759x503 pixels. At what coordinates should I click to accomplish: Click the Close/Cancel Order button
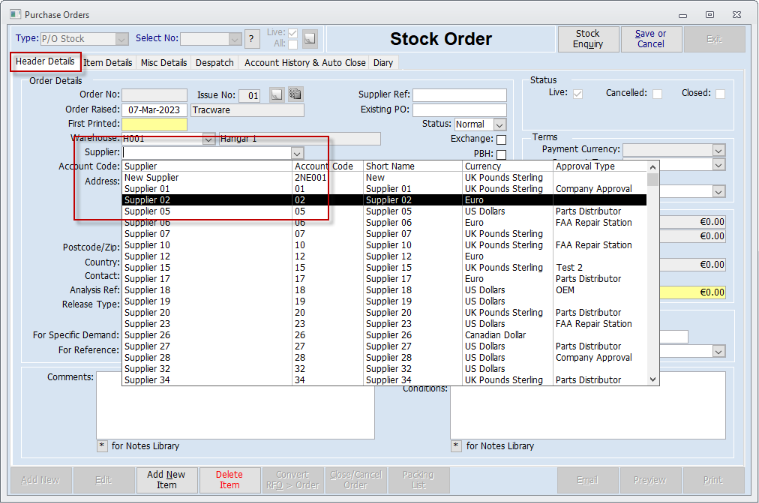356,480
